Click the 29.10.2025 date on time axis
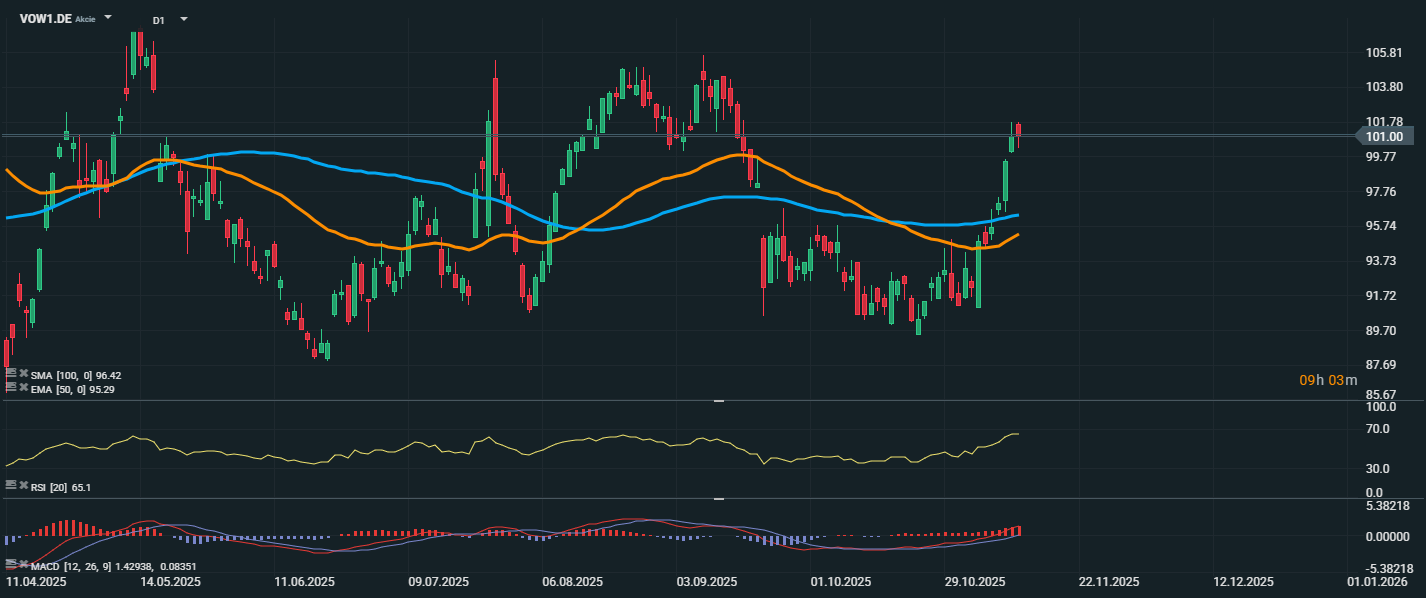1426x598 pixels. pyautogui.click(x=975, y=582)
